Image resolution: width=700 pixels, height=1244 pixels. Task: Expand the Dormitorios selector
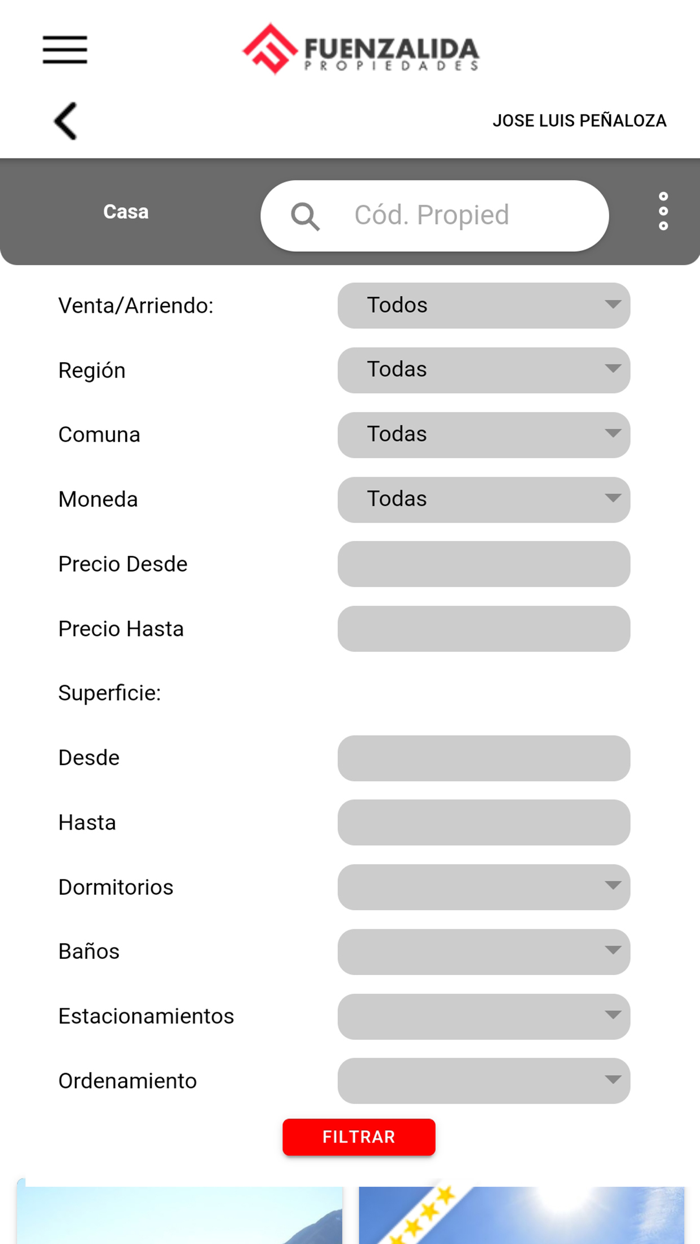611,887
